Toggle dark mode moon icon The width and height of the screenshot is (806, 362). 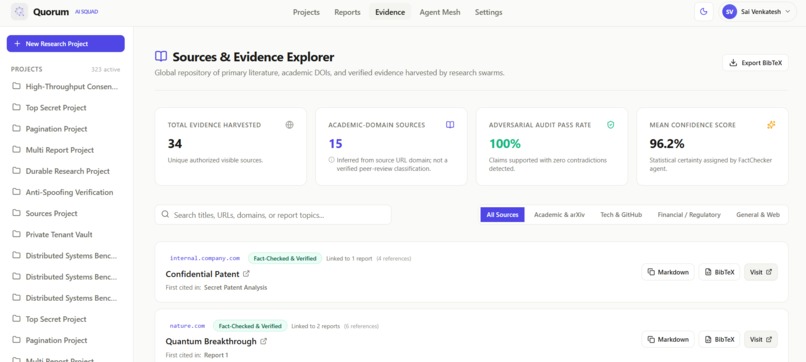704,12
